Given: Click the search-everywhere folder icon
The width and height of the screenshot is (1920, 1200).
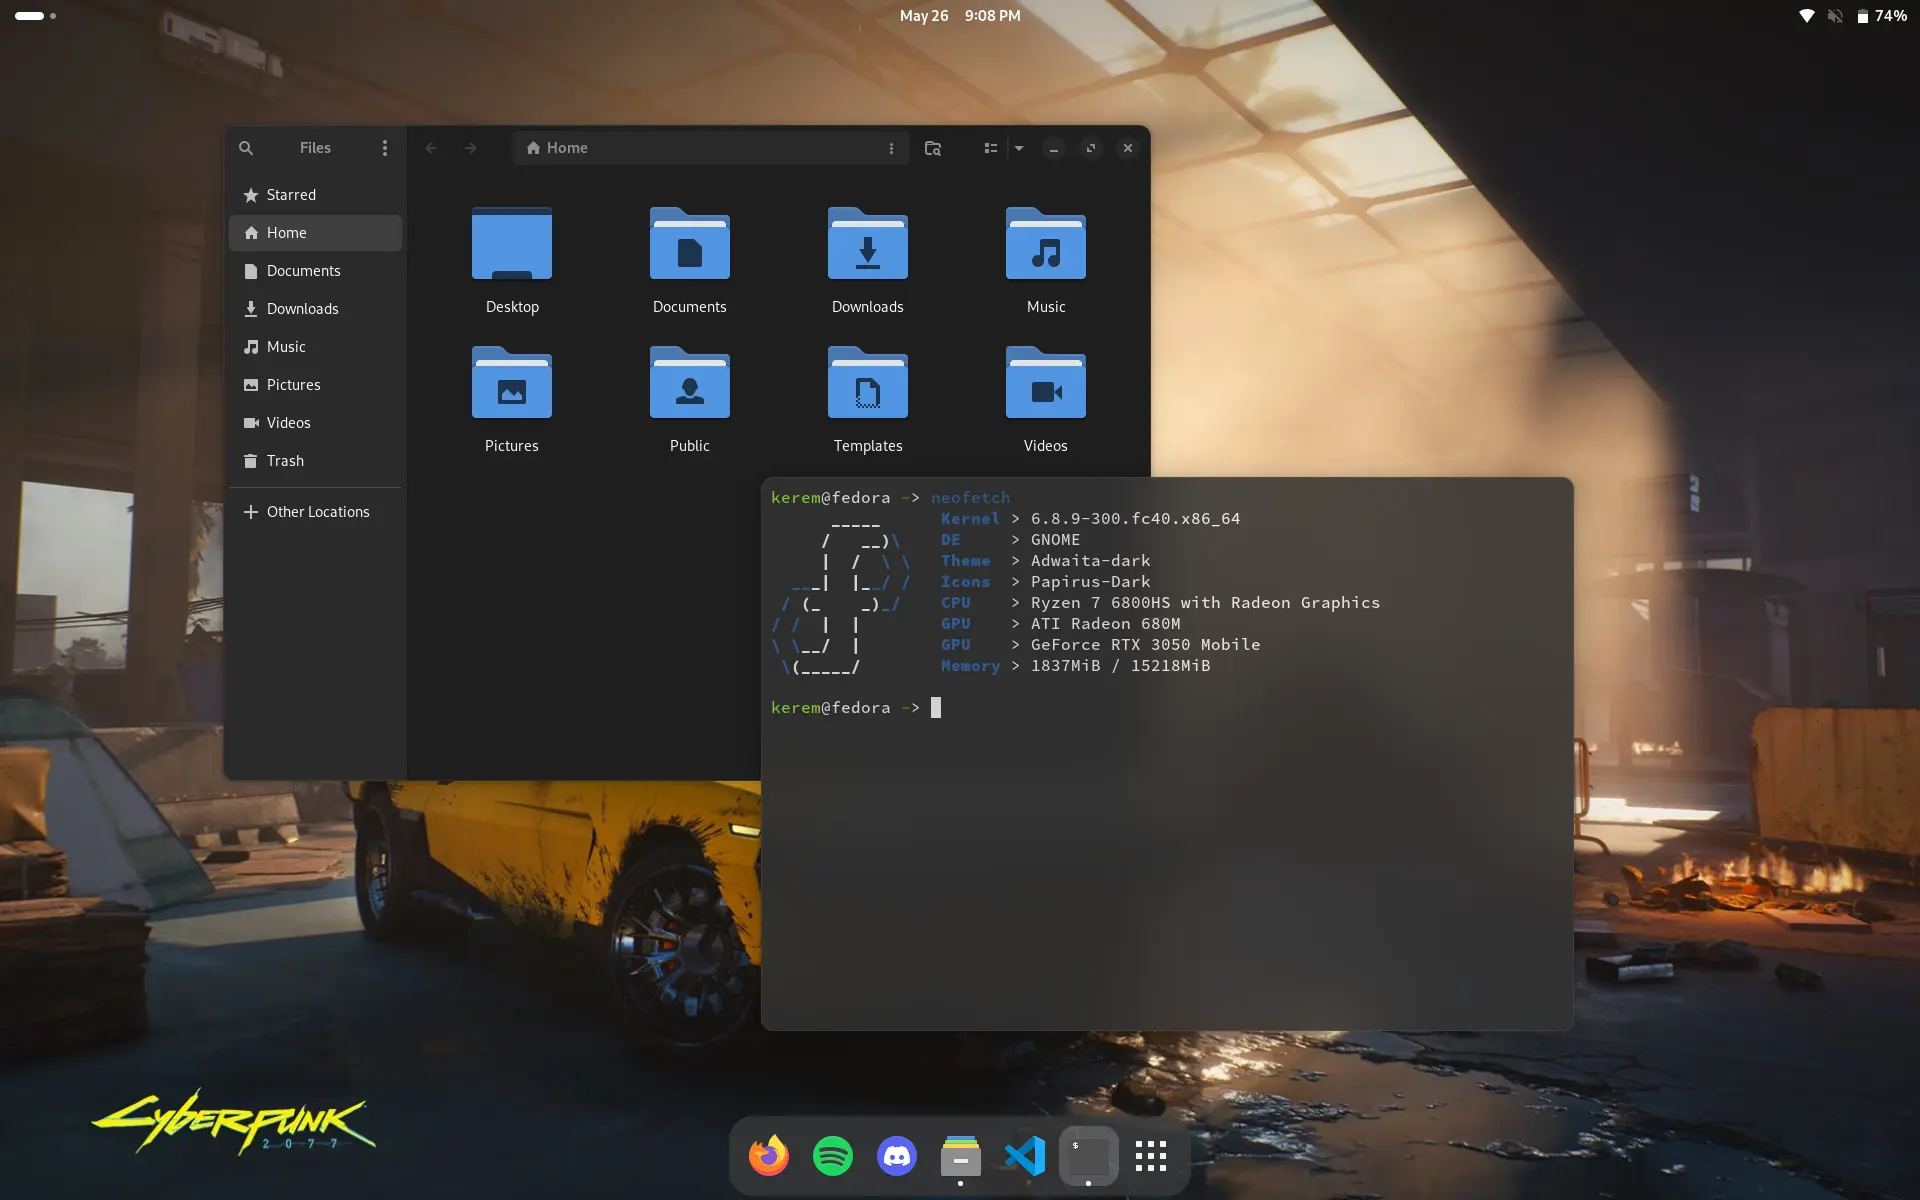Looking at the screenshot, I should click(933, 148).
